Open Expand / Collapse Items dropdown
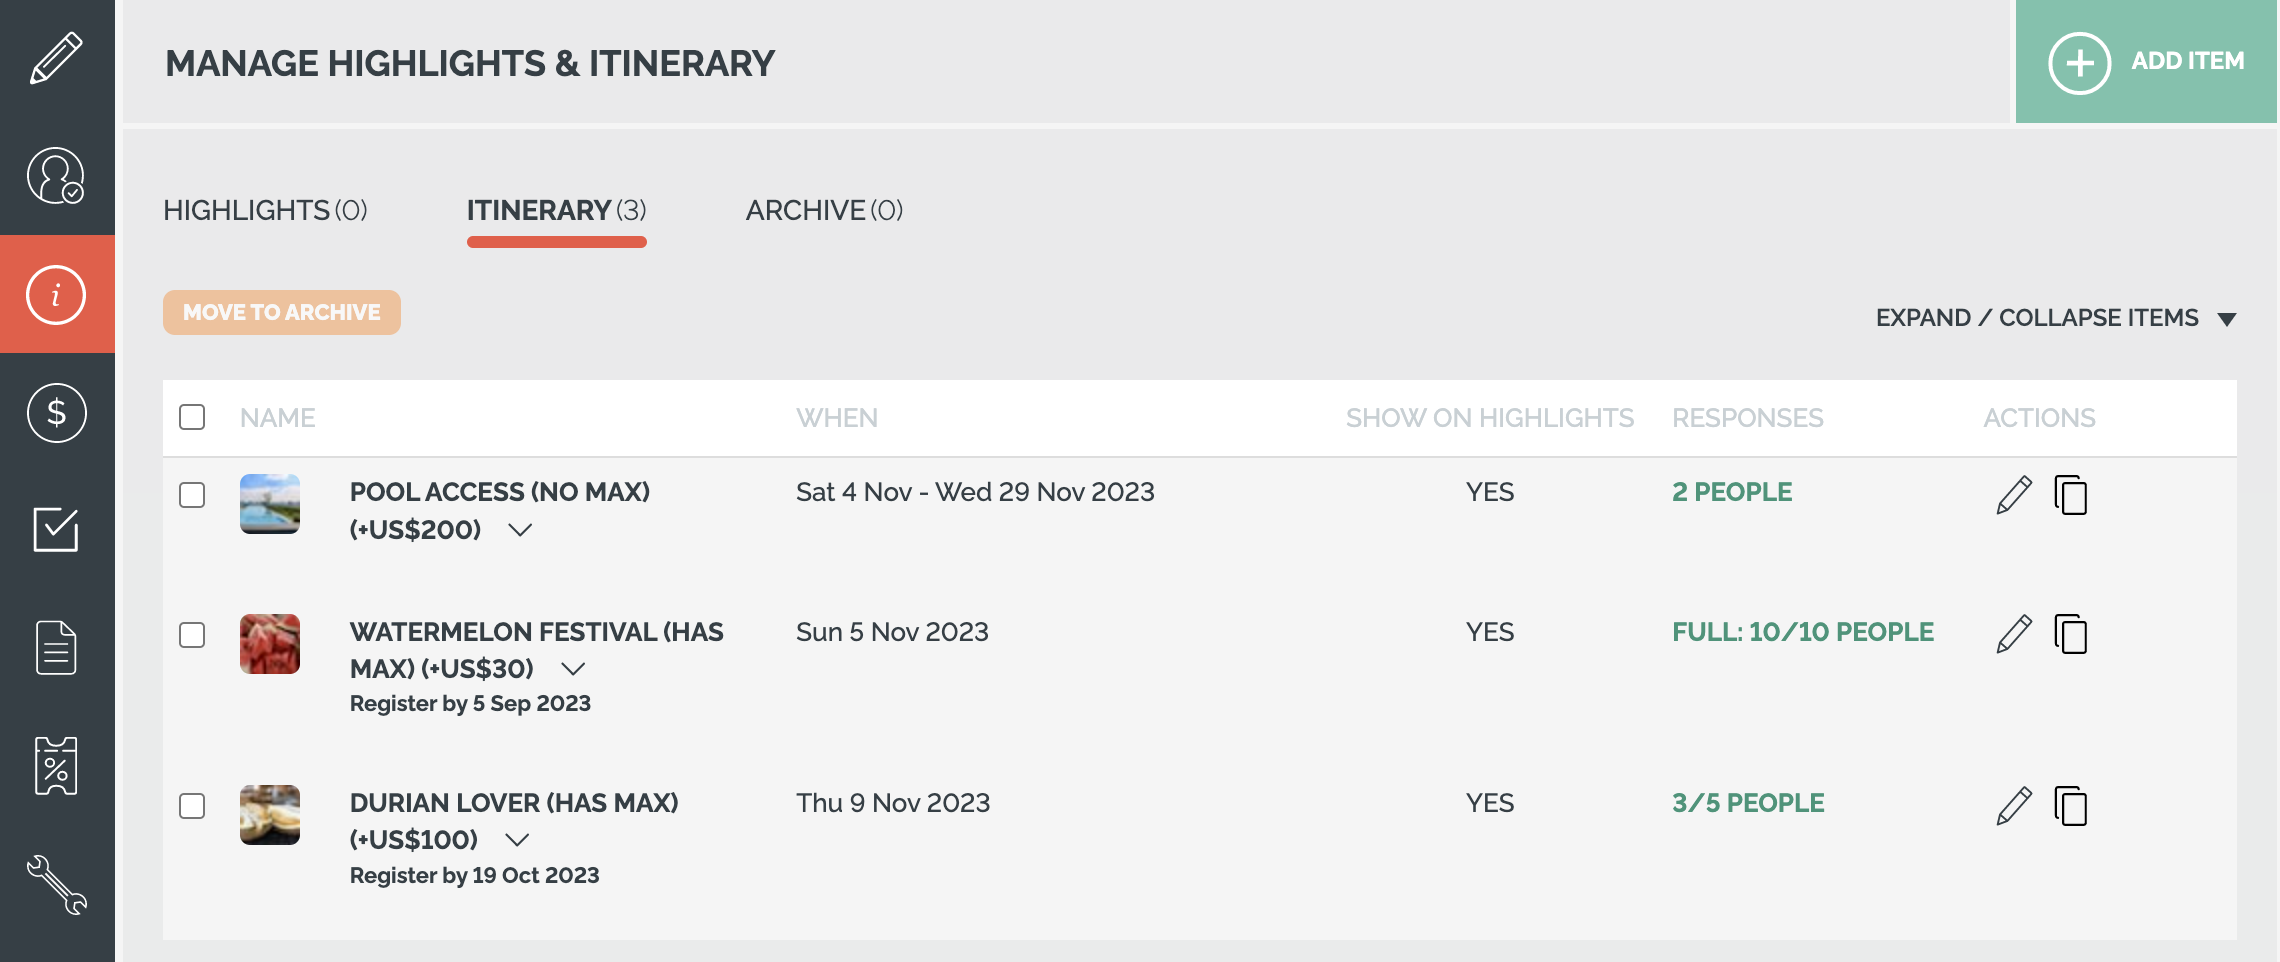The image size is (2280, 962). [x=2056, y=318]
